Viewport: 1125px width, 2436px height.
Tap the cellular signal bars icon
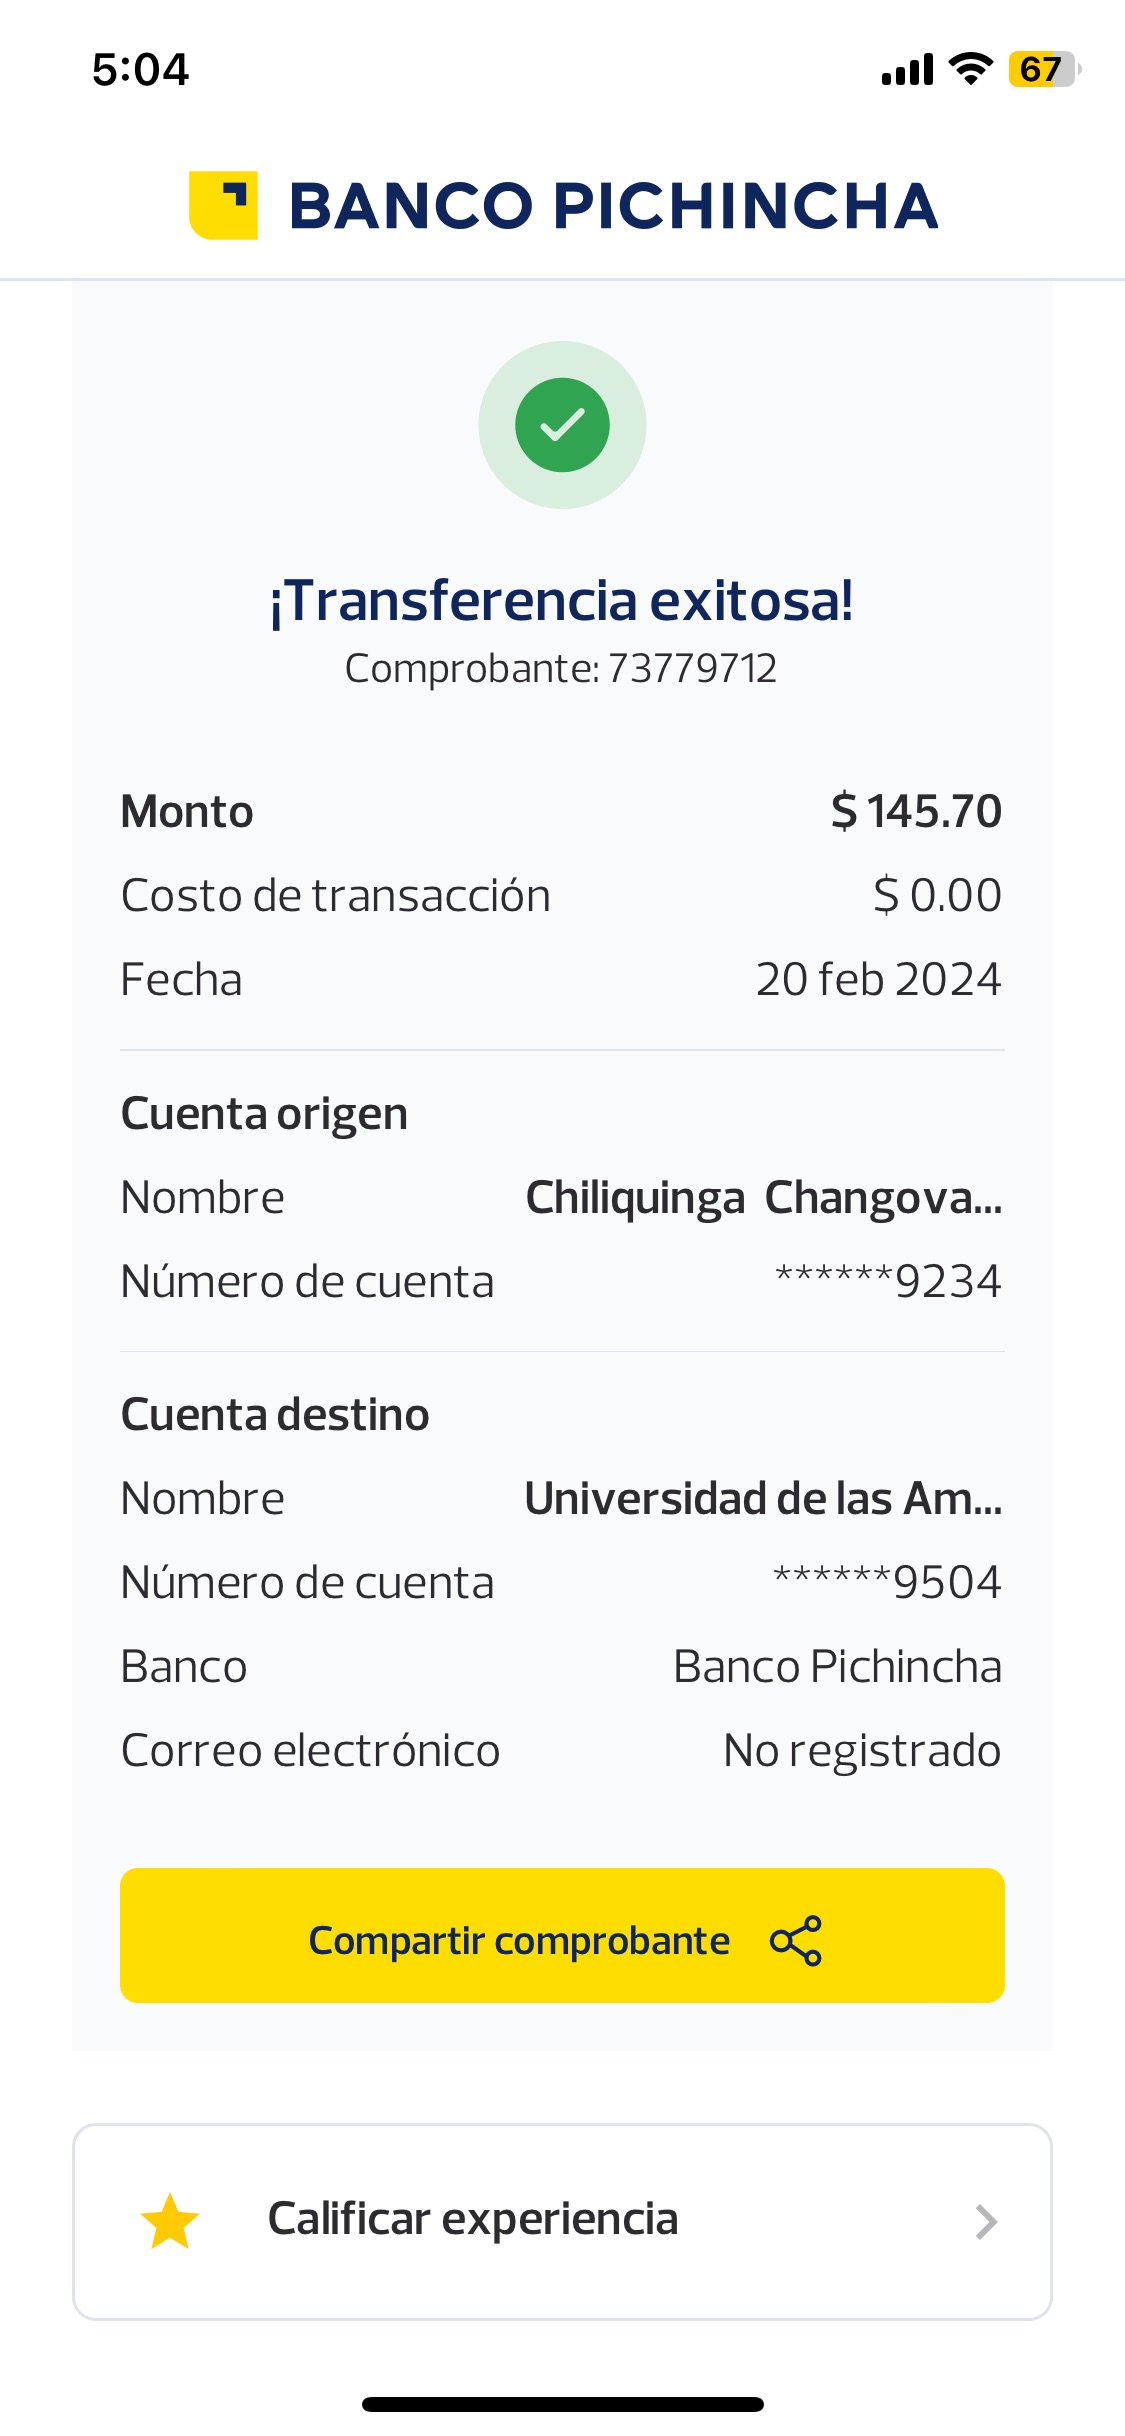point(907,70)
